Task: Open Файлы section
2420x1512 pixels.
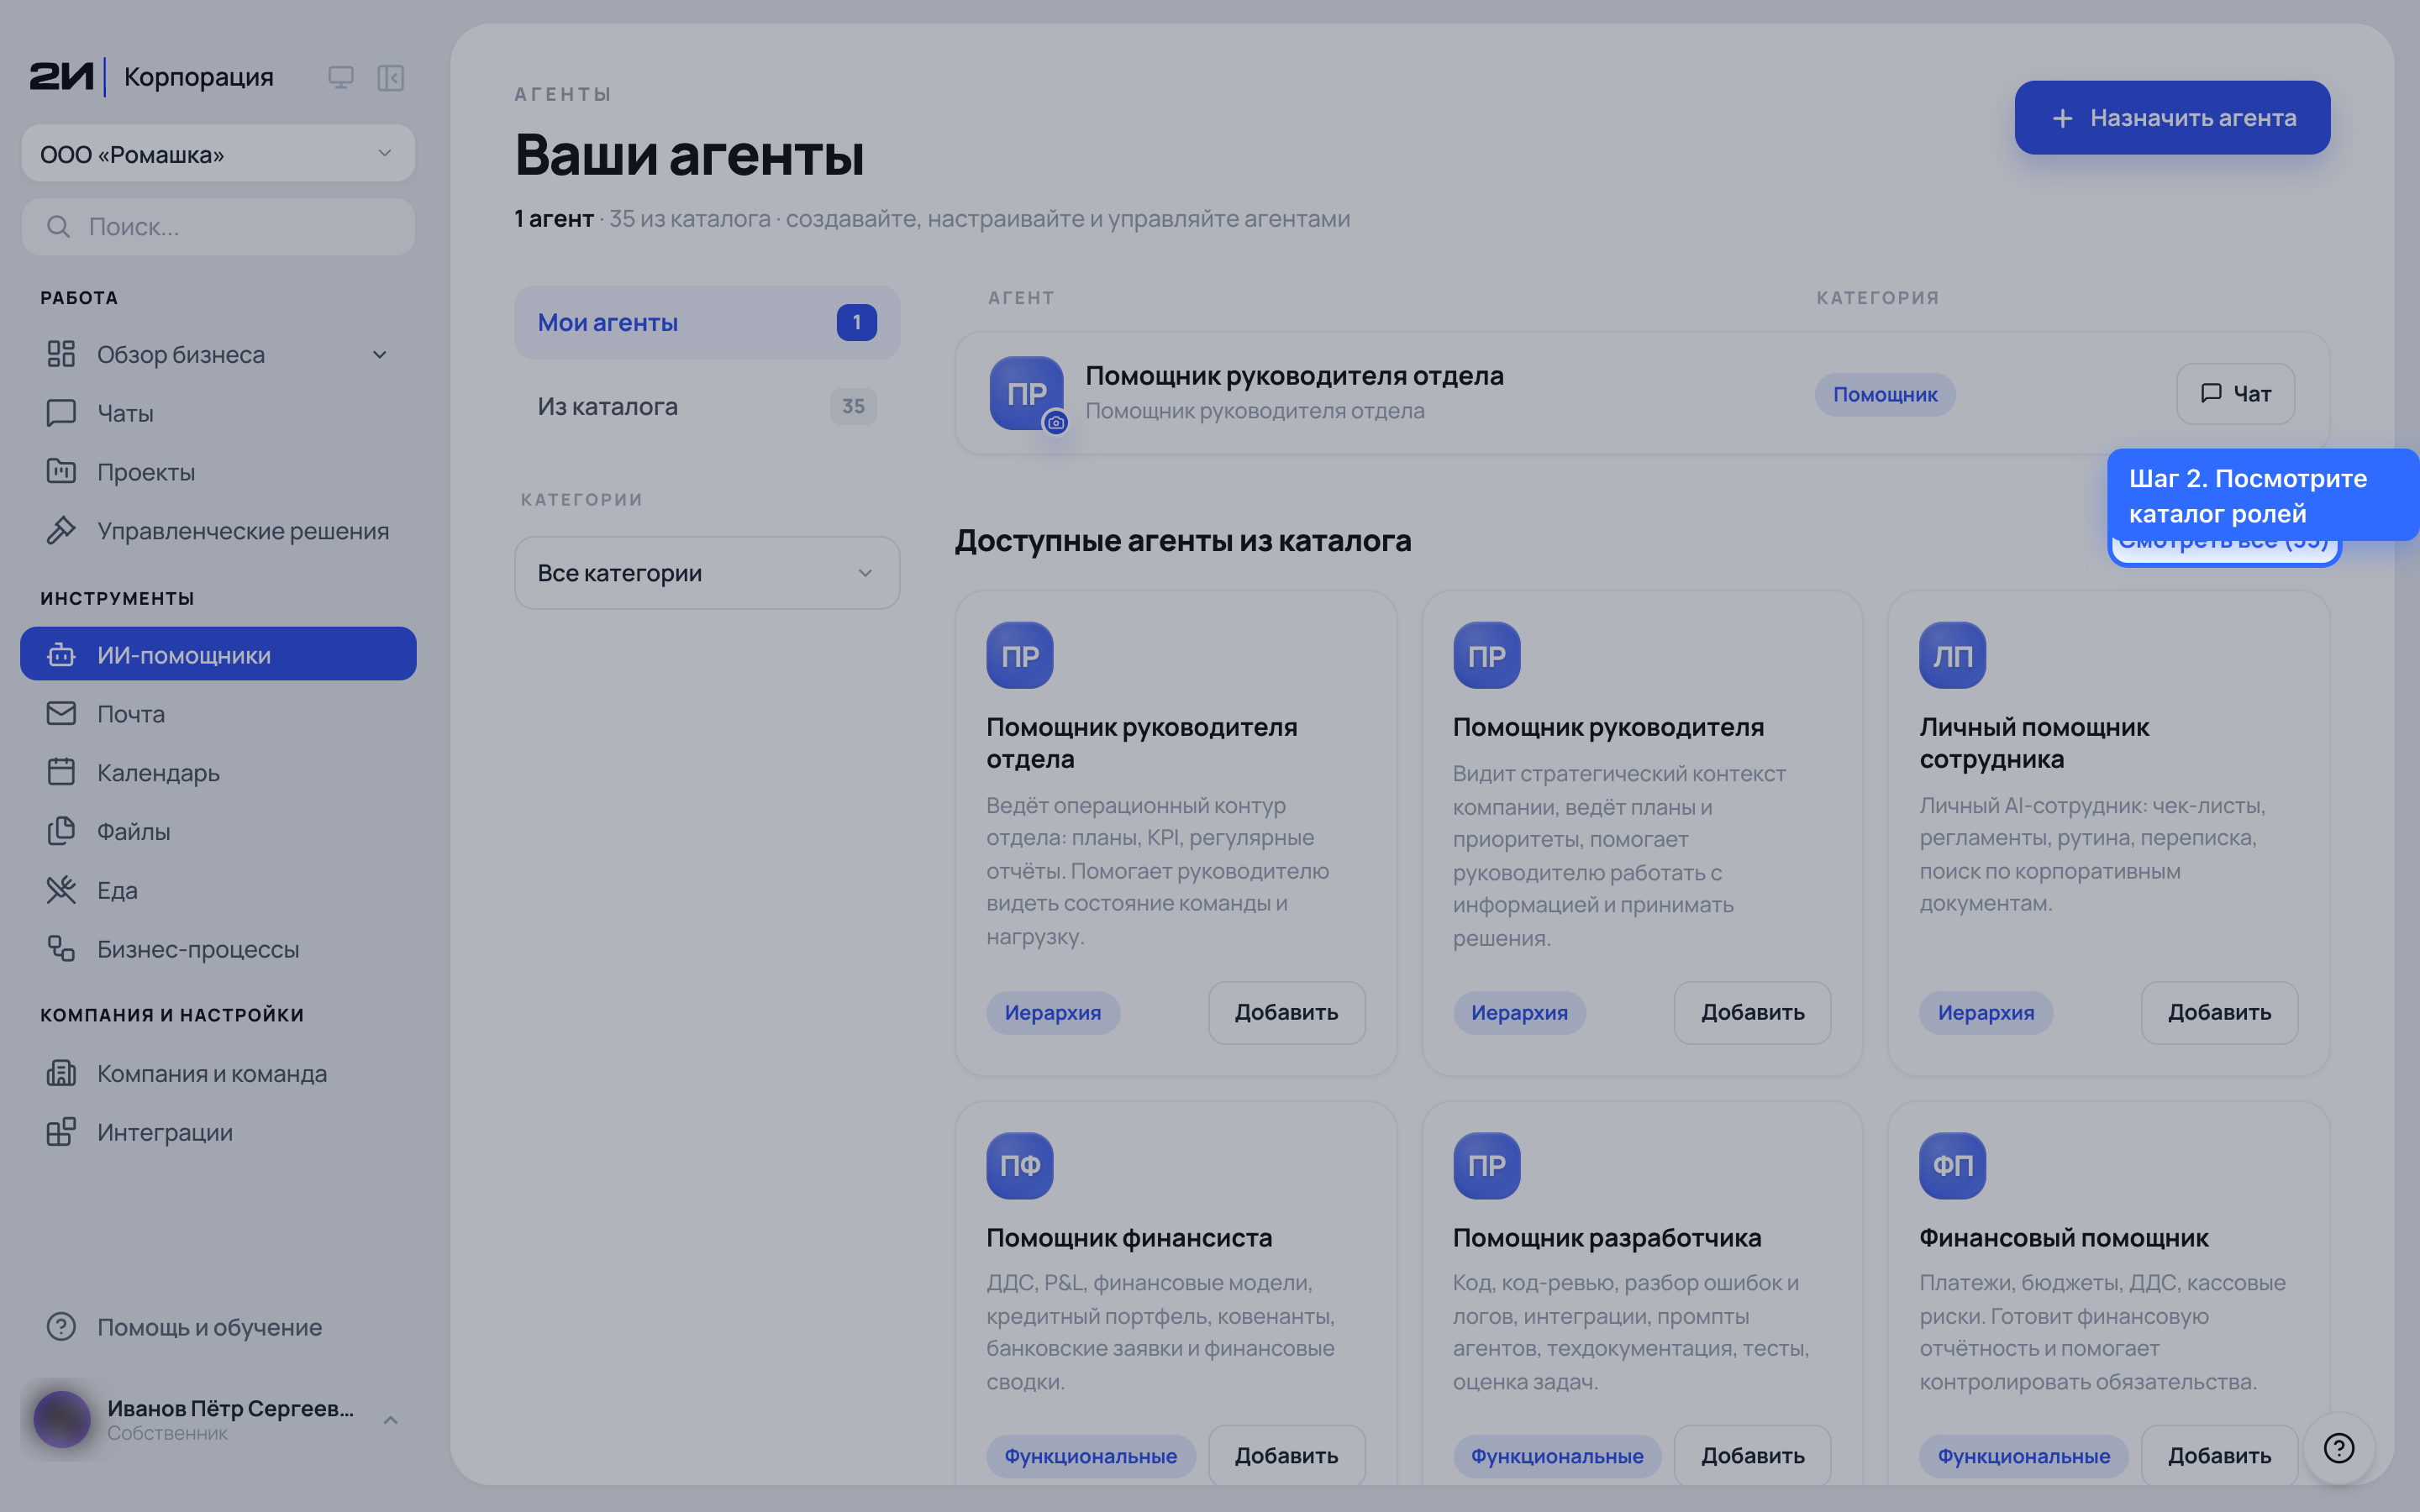Action: tap(218, 831)
